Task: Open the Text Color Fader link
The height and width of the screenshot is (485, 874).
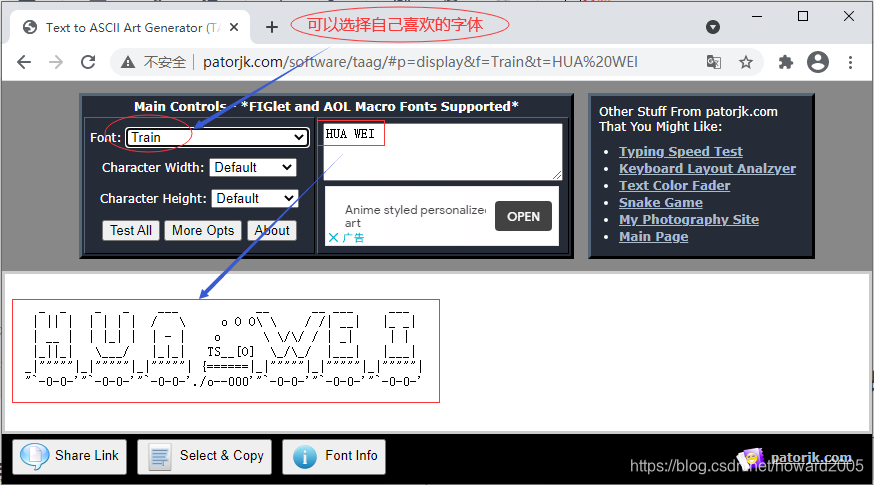Action: click(674, 186)
